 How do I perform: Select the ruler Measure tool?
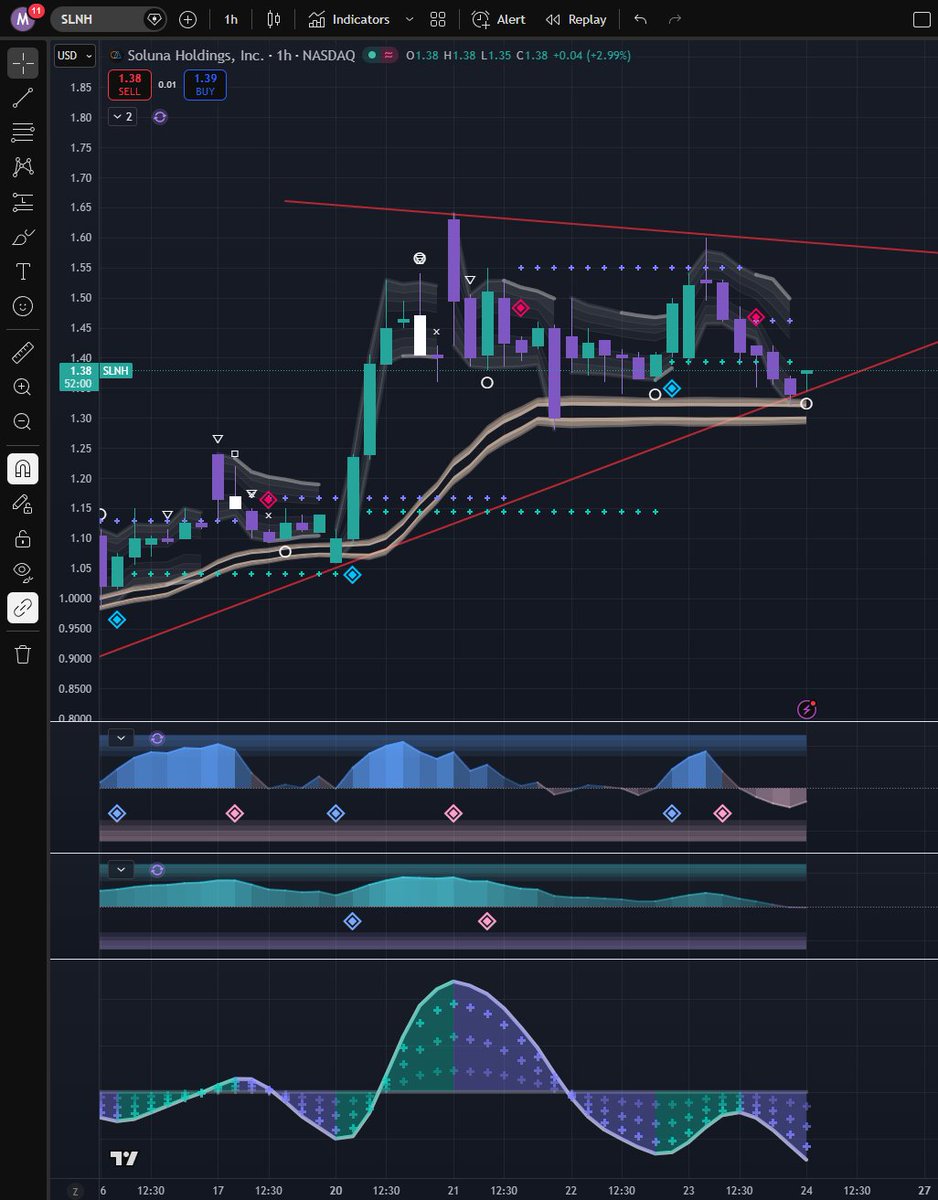point(23,352)
